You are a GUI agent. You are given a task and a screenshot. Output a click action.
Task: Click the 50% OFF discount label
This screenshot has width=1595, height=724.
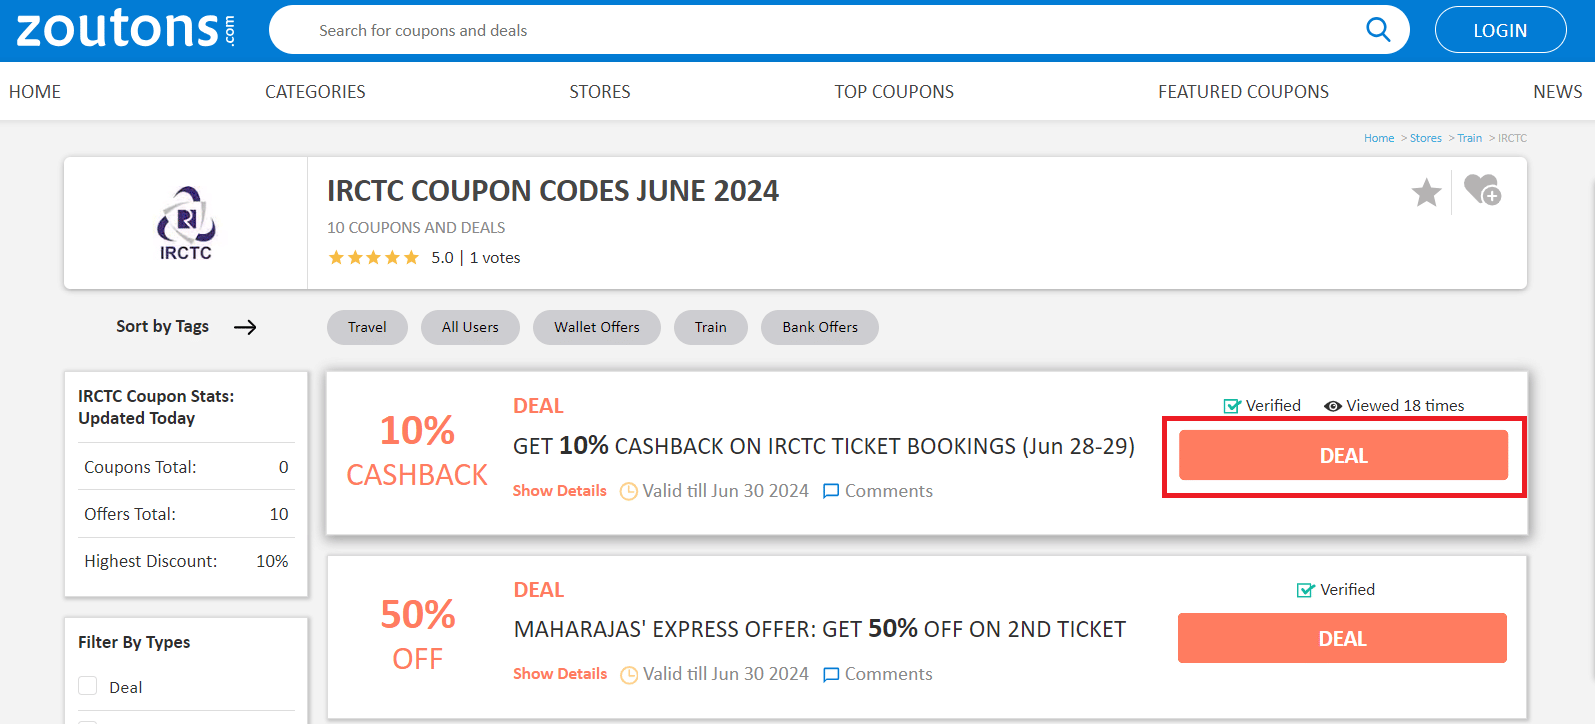pos(417,635)
